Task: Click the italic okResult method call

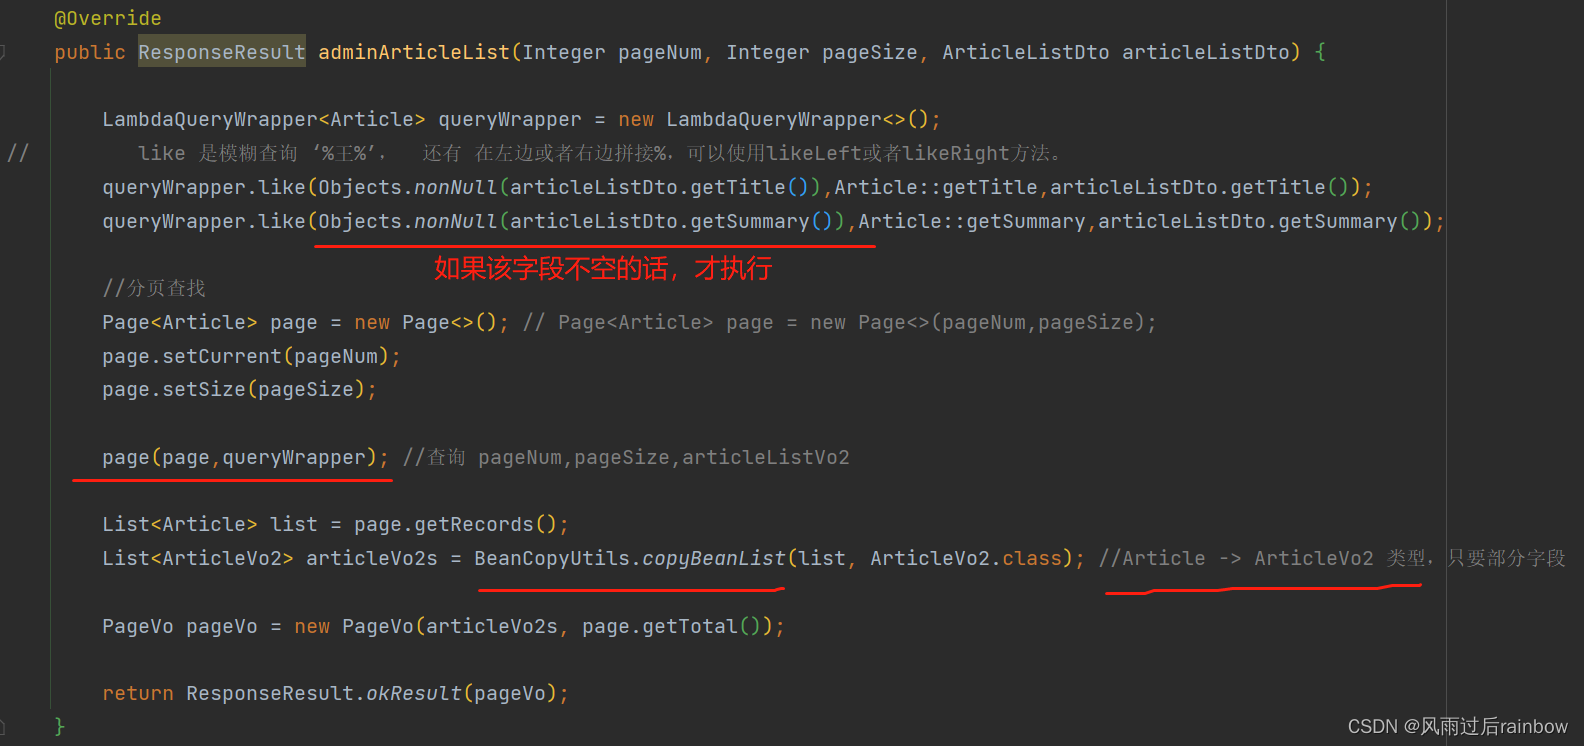Action: [414, 693]
